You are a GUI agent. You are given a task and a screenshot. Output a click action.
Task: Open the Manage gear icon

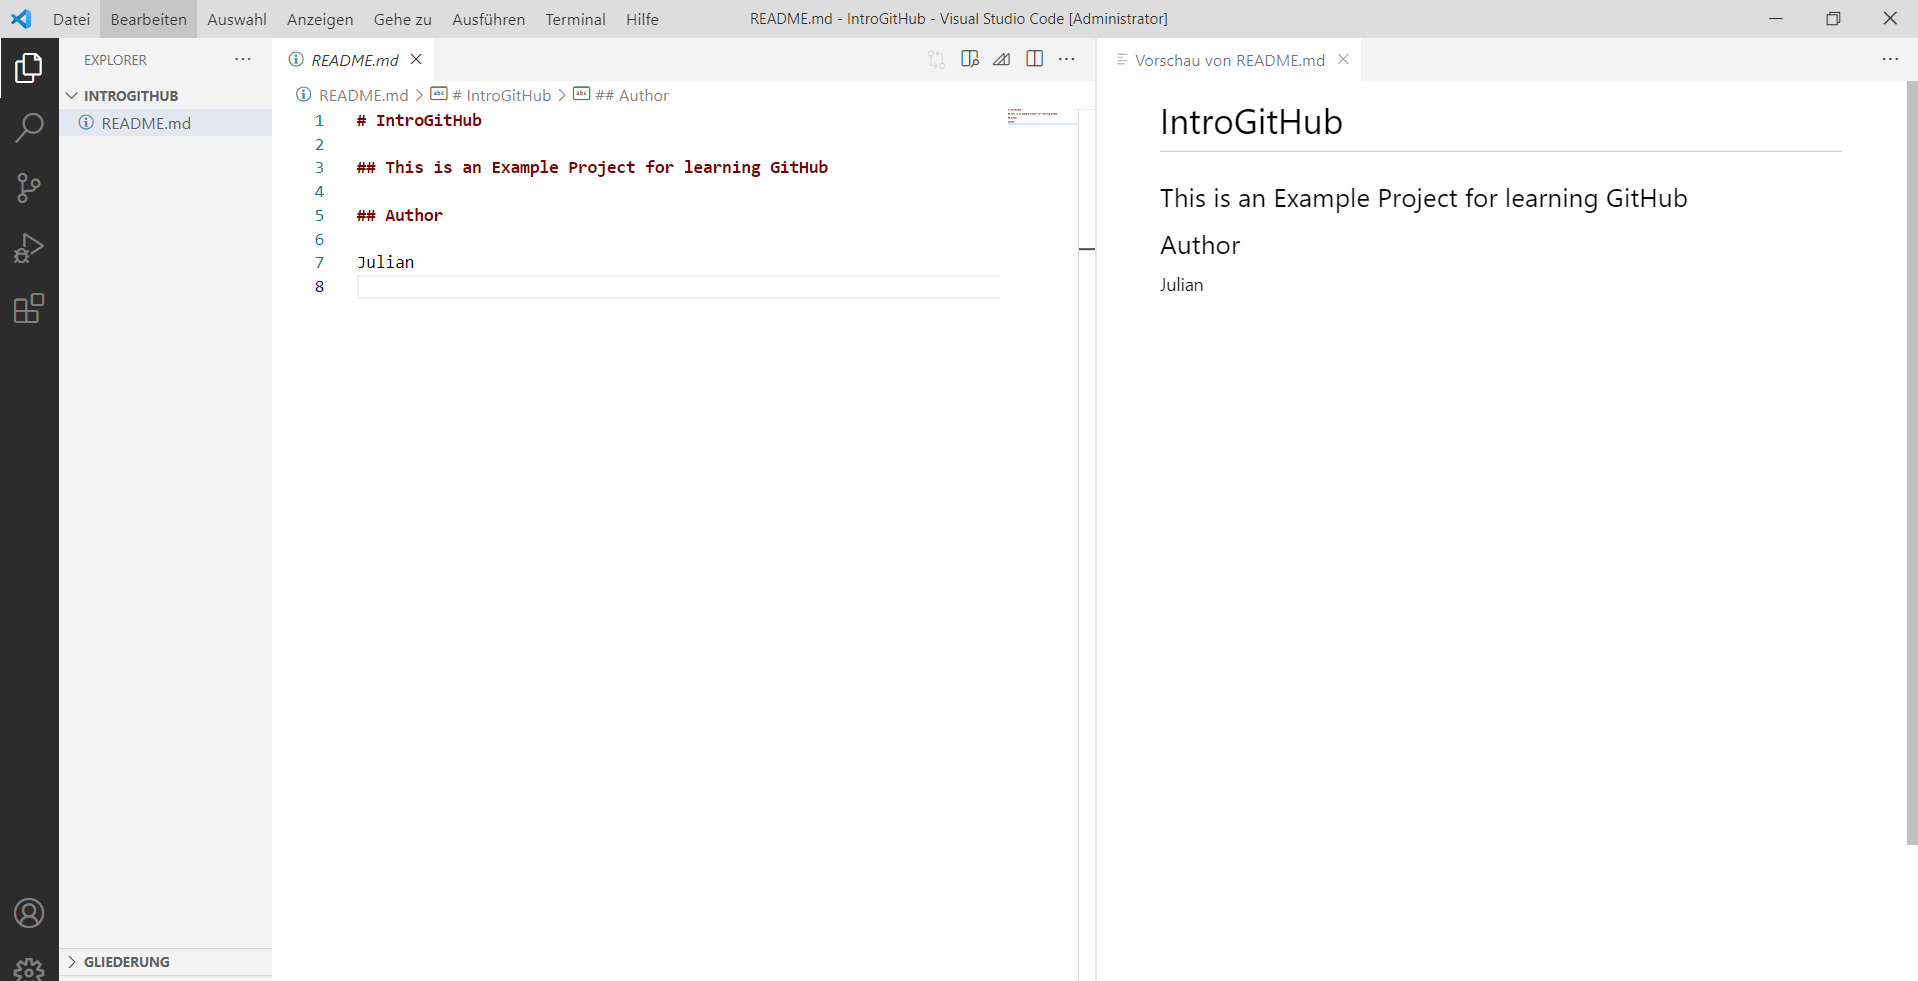click(29, 968)
